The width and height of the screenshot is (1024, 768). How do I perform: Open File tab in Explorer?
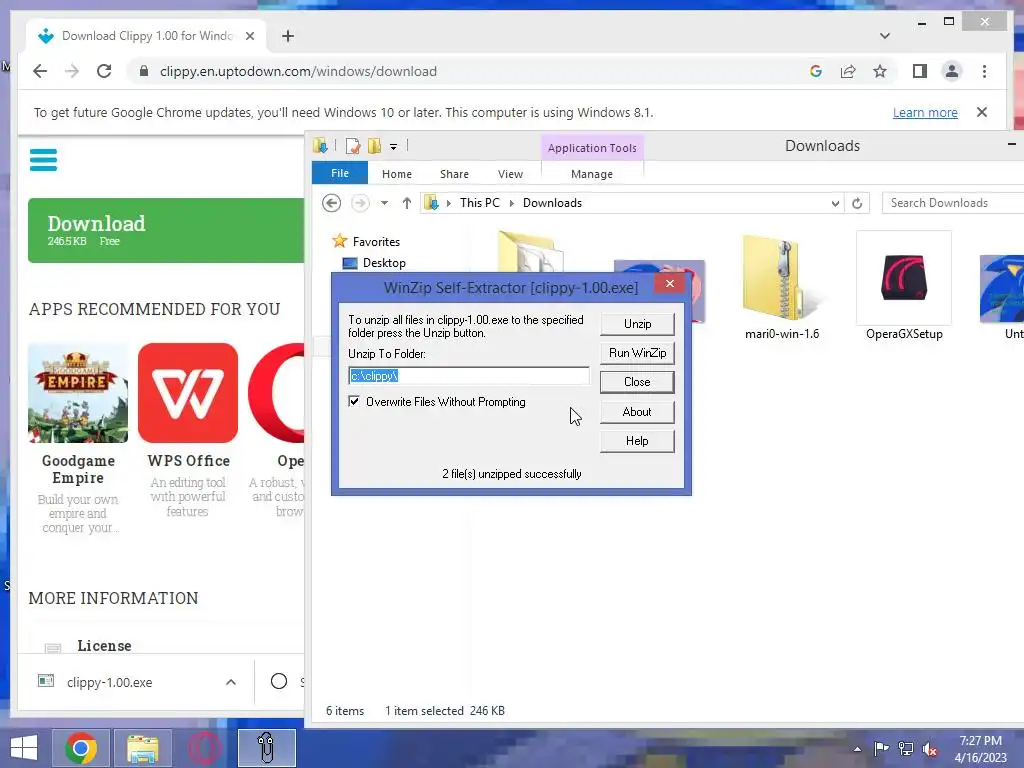pyautogui.click(x=340, y=173)
